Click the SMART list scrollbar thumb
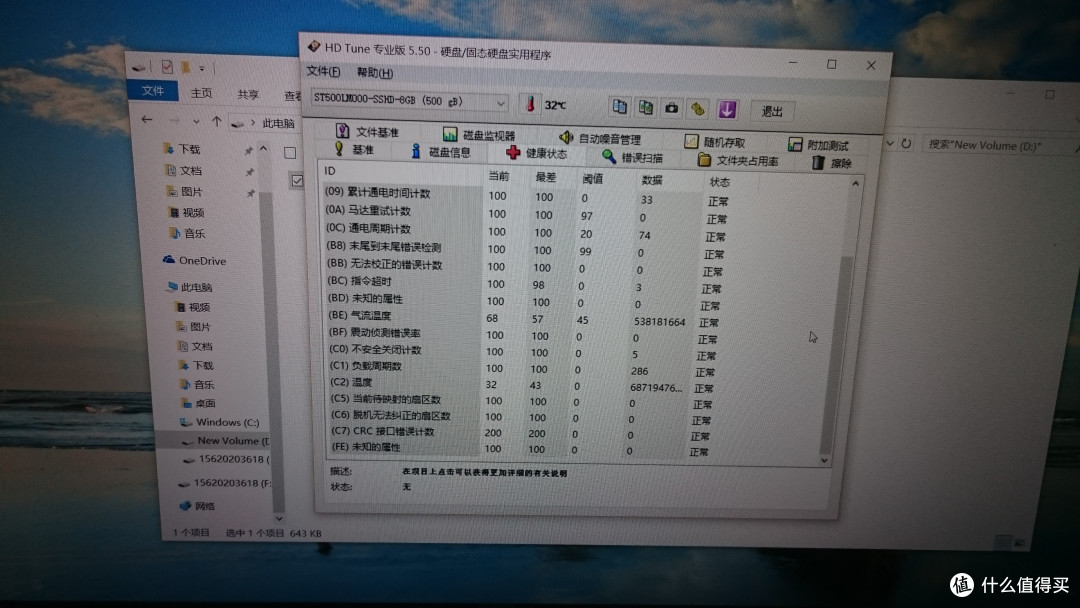This screenshot has height=608, width=1080. pos(837,355)
